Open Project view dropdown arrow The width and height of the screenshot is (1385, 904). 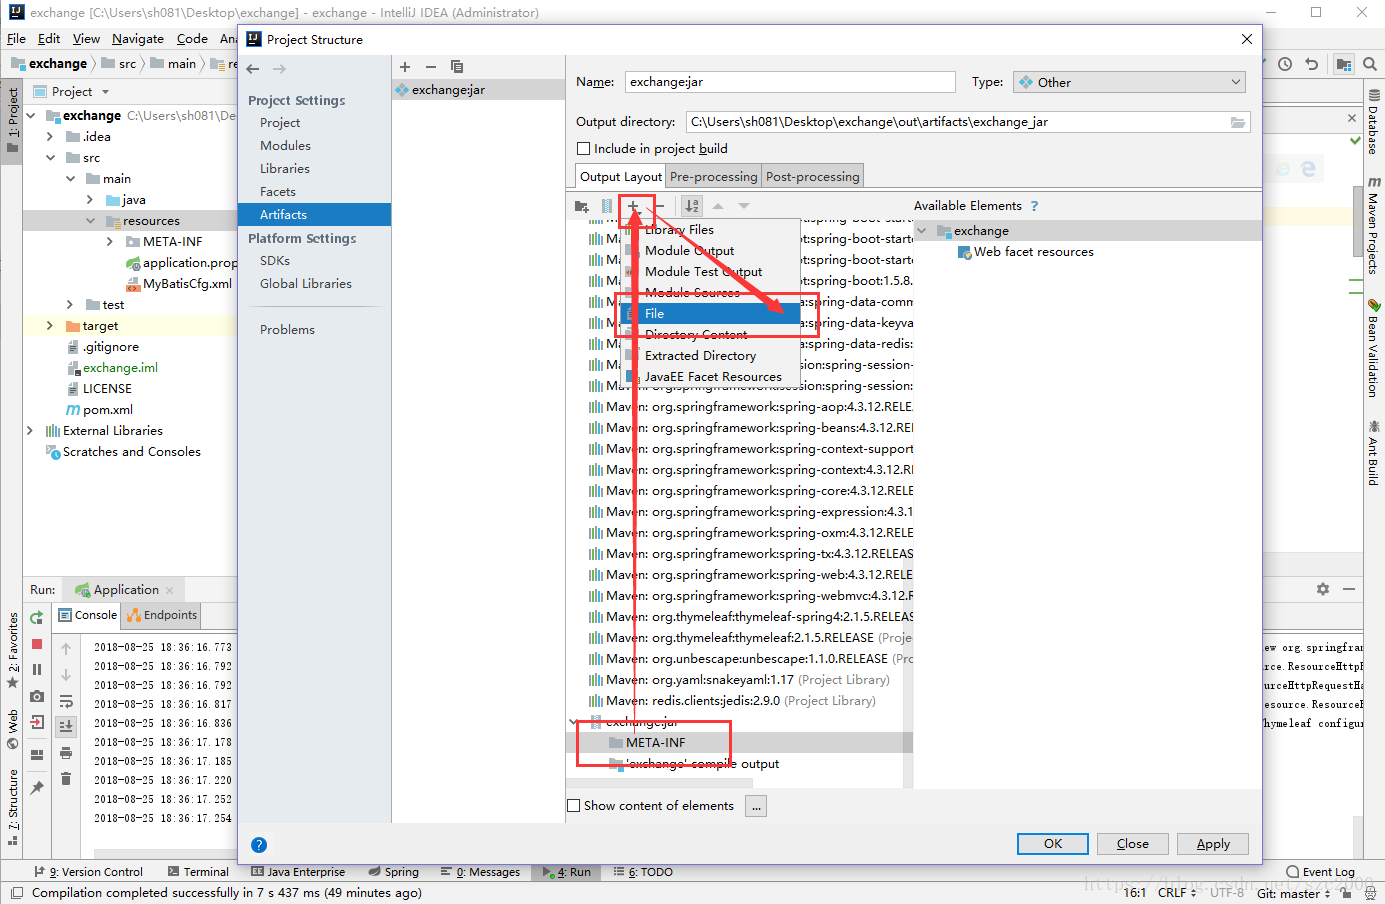[105, 92]
